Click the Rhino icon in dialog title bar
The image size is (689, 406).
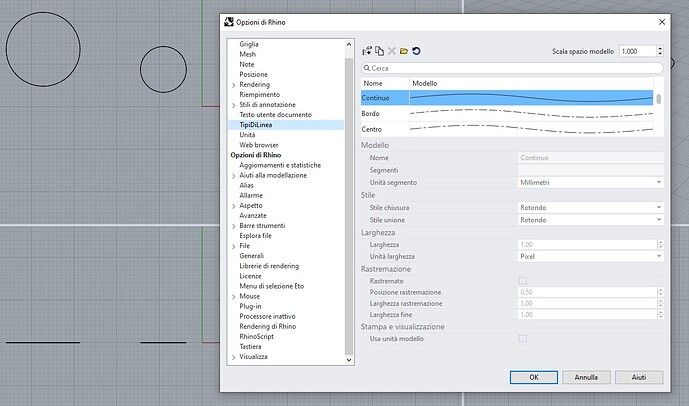(x=228, y=22)
